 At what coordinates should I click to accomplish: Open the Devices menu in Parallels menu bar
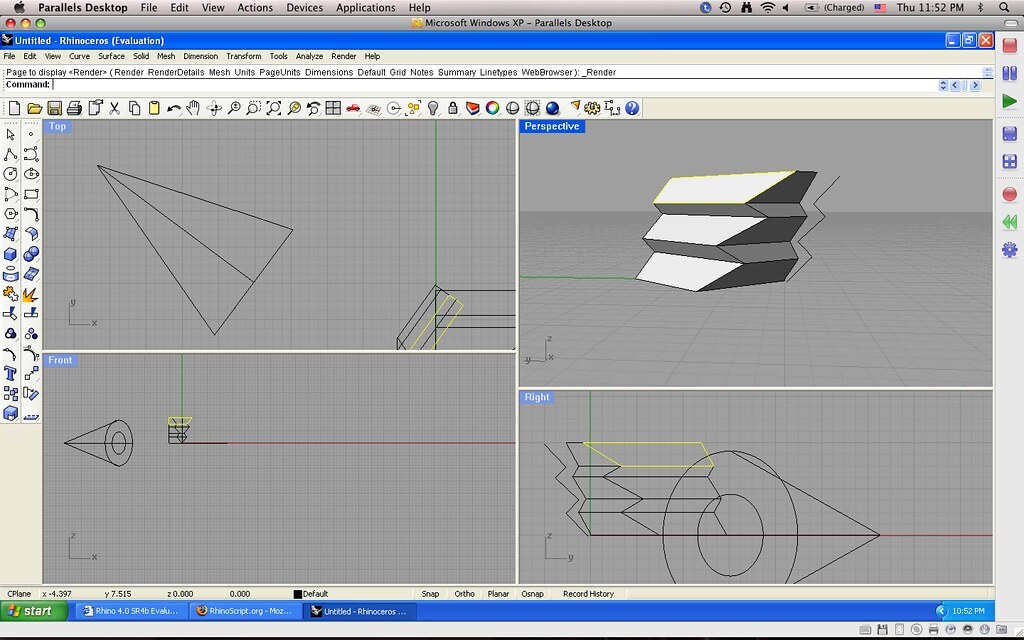pyautogui.click(x=304, y=8)
